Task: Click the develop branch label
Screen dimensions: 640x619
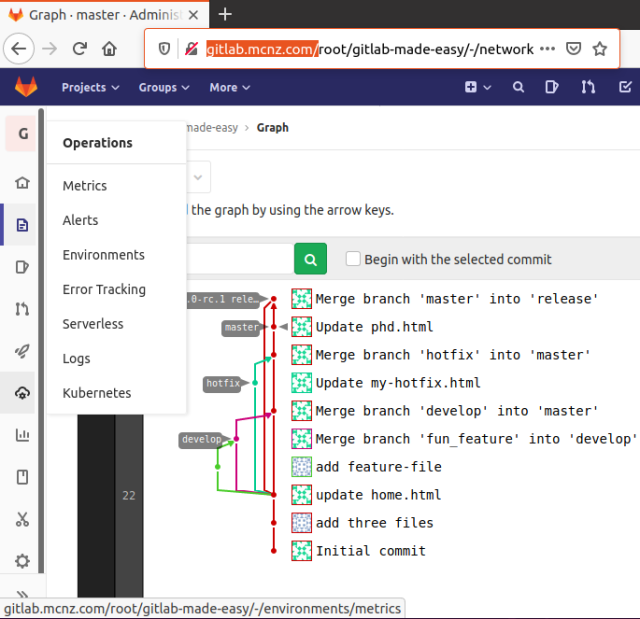Action: pyautogui.click(x=201, y=439)
